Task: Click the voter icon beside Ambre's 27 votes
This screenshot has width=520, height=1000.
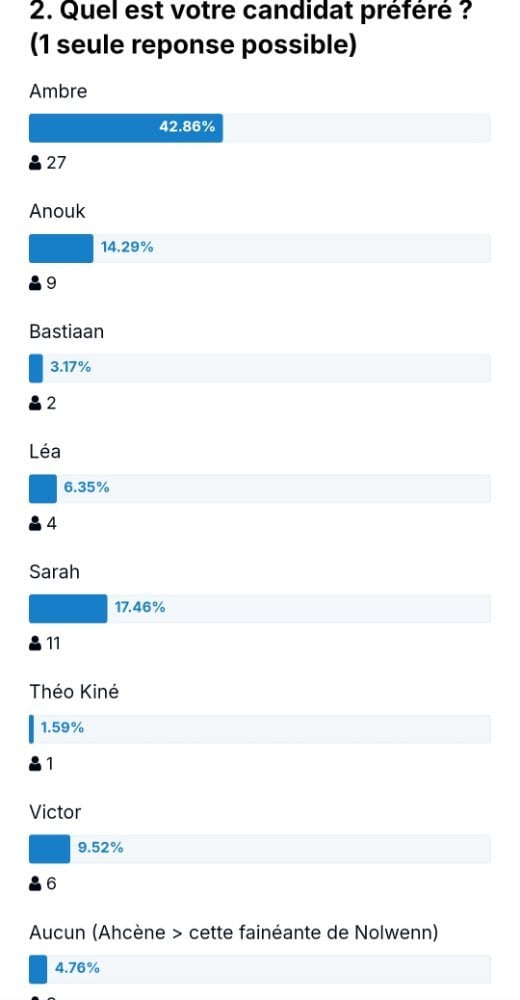Action: [x=35, y=163]
